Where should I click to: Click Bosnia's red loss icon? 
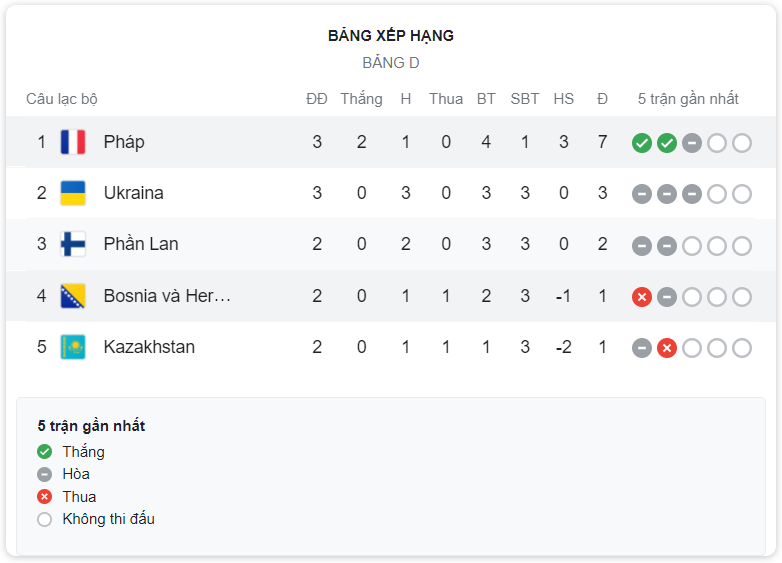tap(642, 297)
